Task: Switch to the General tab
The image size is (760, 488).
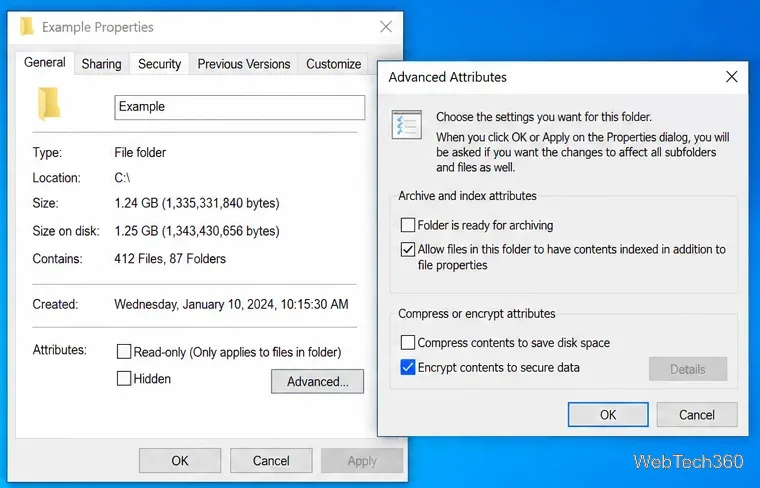Action: pyautogui.click(x=45, y=63)
